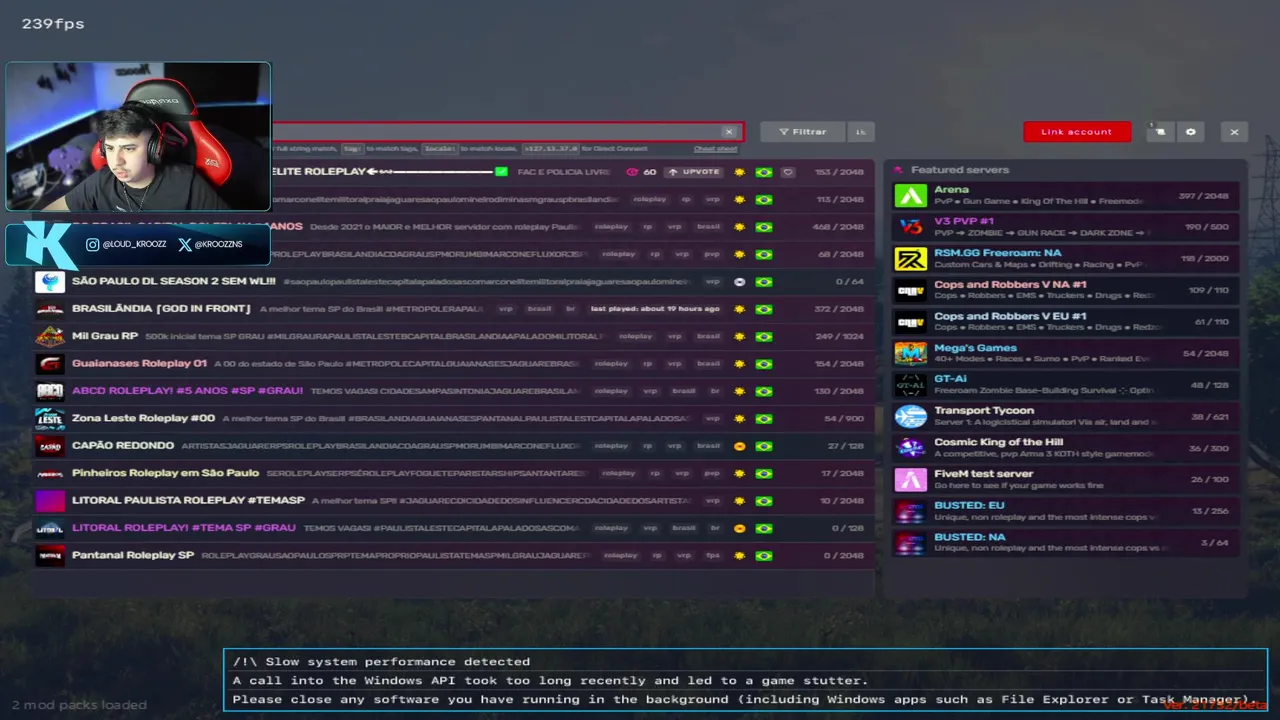Open the Cheat sheet link

[x=715, y=149]
